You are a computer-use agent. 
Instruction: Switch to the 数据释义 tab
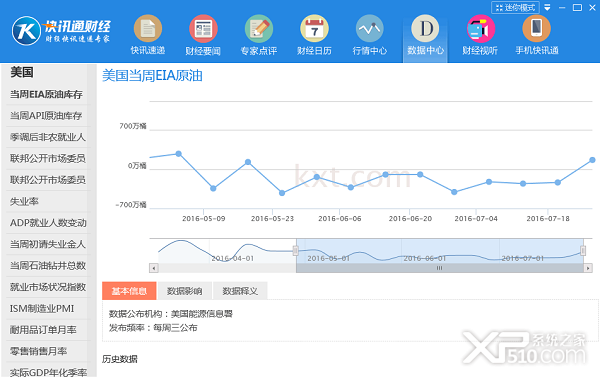point(240,291)
